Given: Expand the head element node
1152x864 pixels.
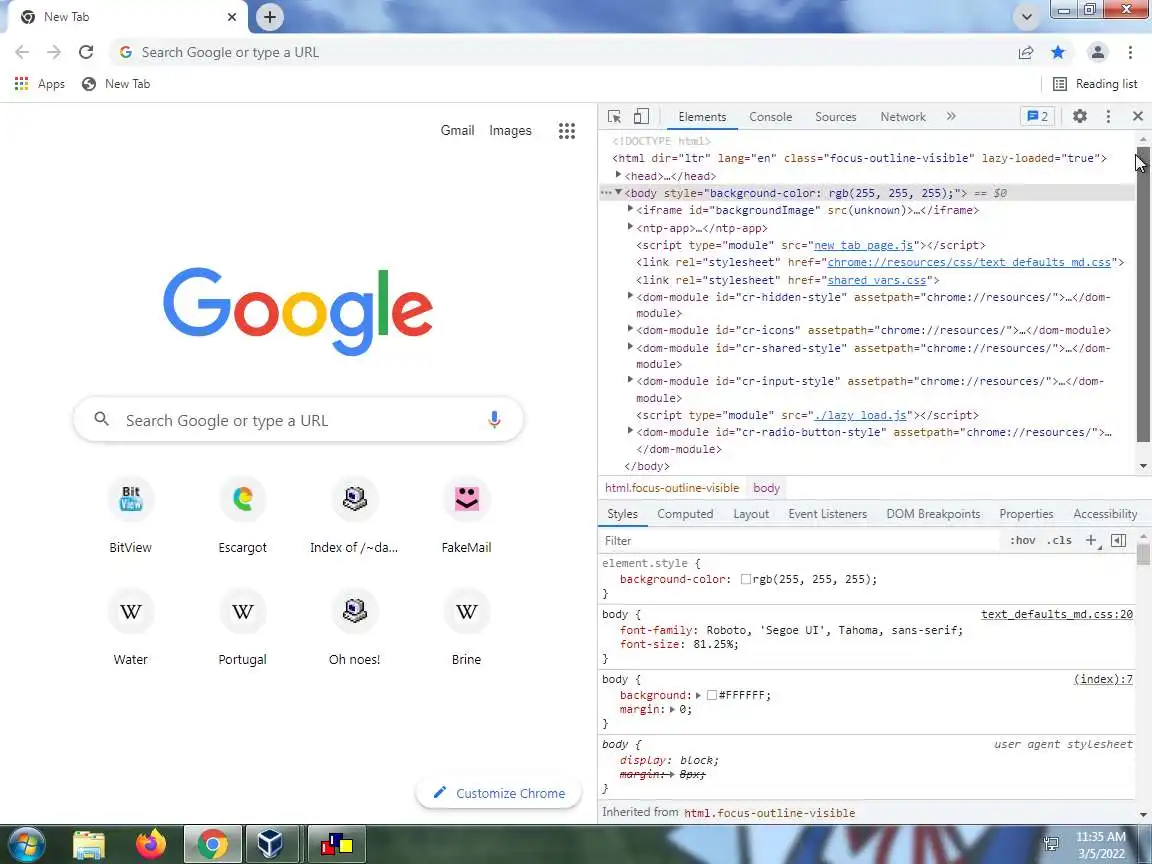Looking at the screenshot, I should 619,175.
